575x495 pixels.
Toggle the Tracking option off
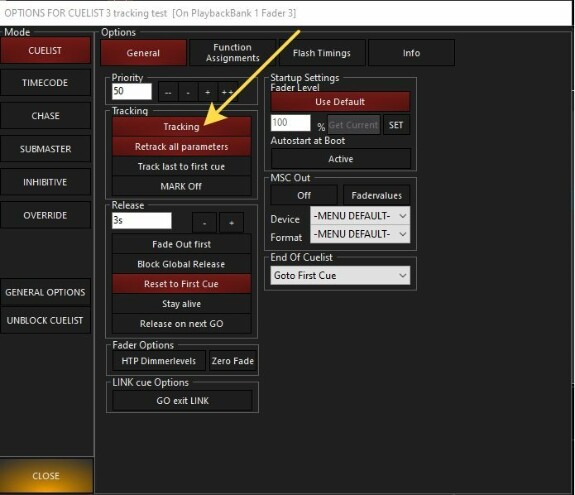coord(182,126)
